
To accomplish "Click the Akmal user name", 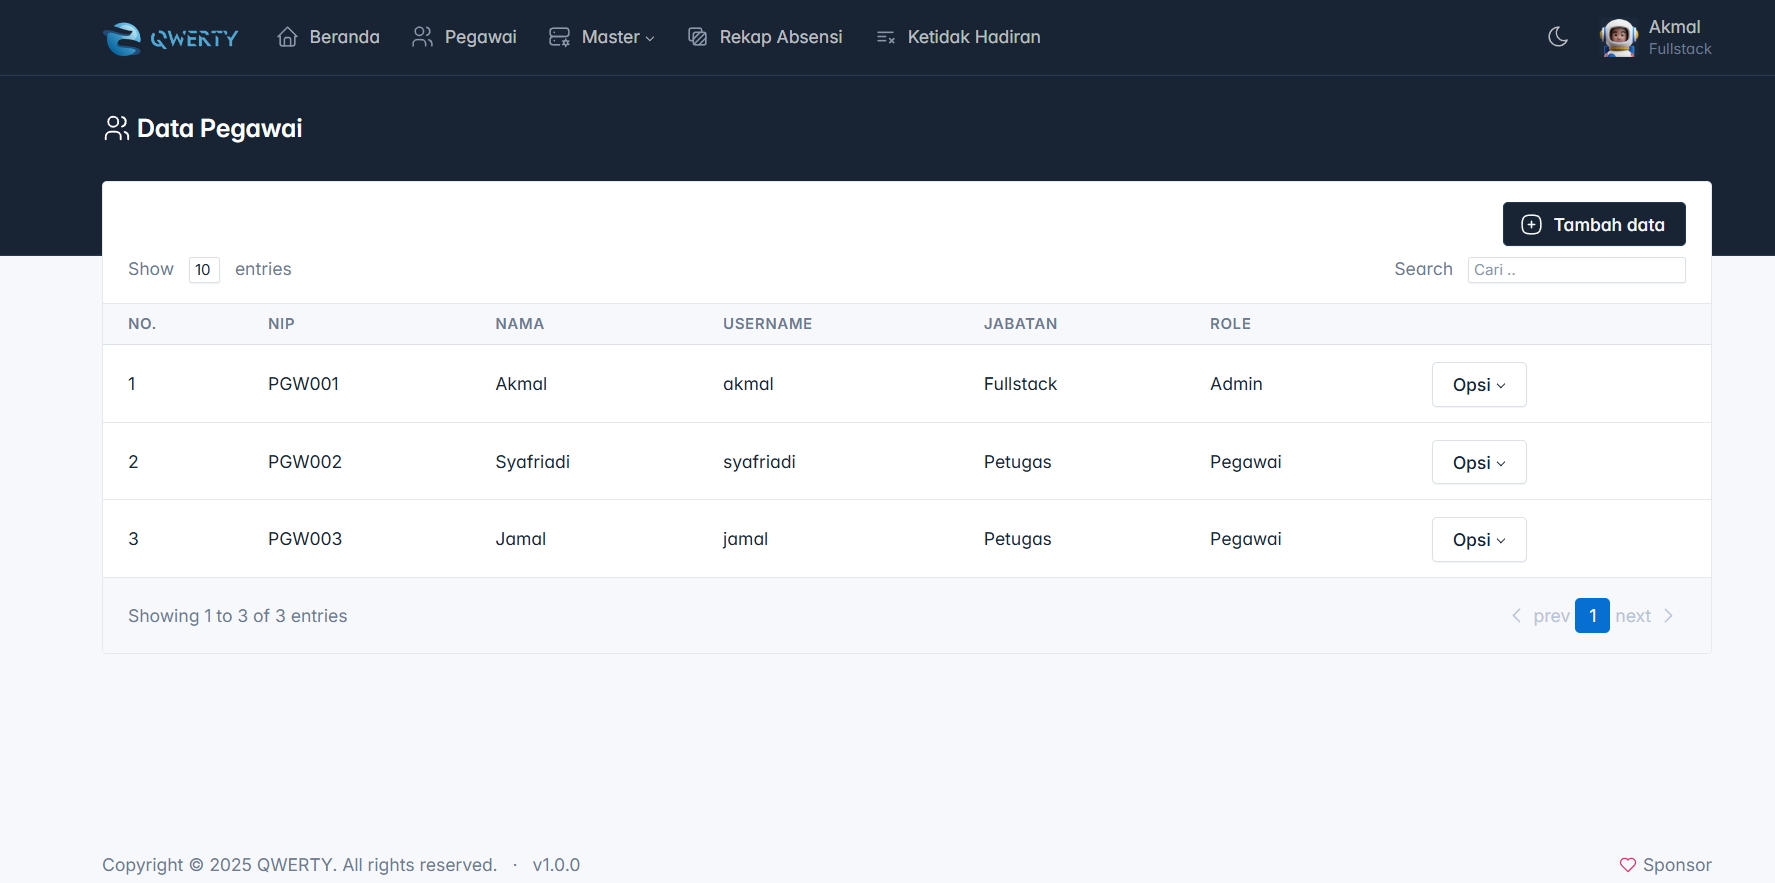I will pos(1674,27).
